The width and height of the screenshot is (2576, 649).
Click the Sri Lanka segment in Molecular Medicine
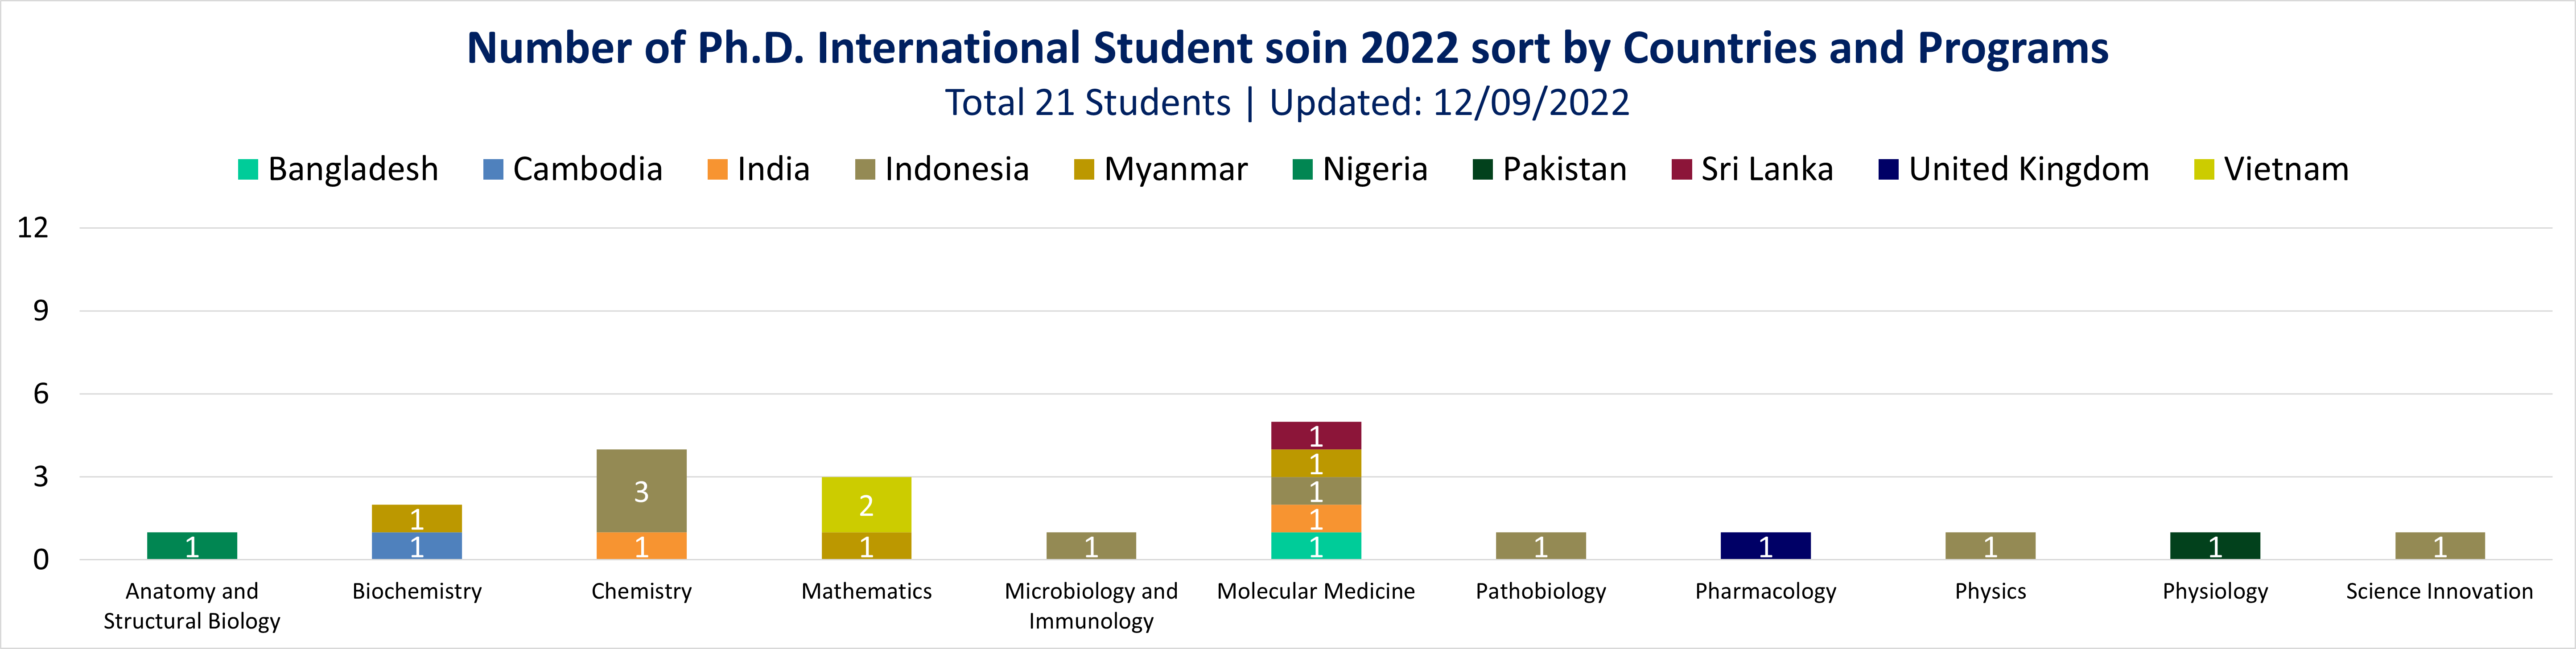click(x=1316, y=435)
